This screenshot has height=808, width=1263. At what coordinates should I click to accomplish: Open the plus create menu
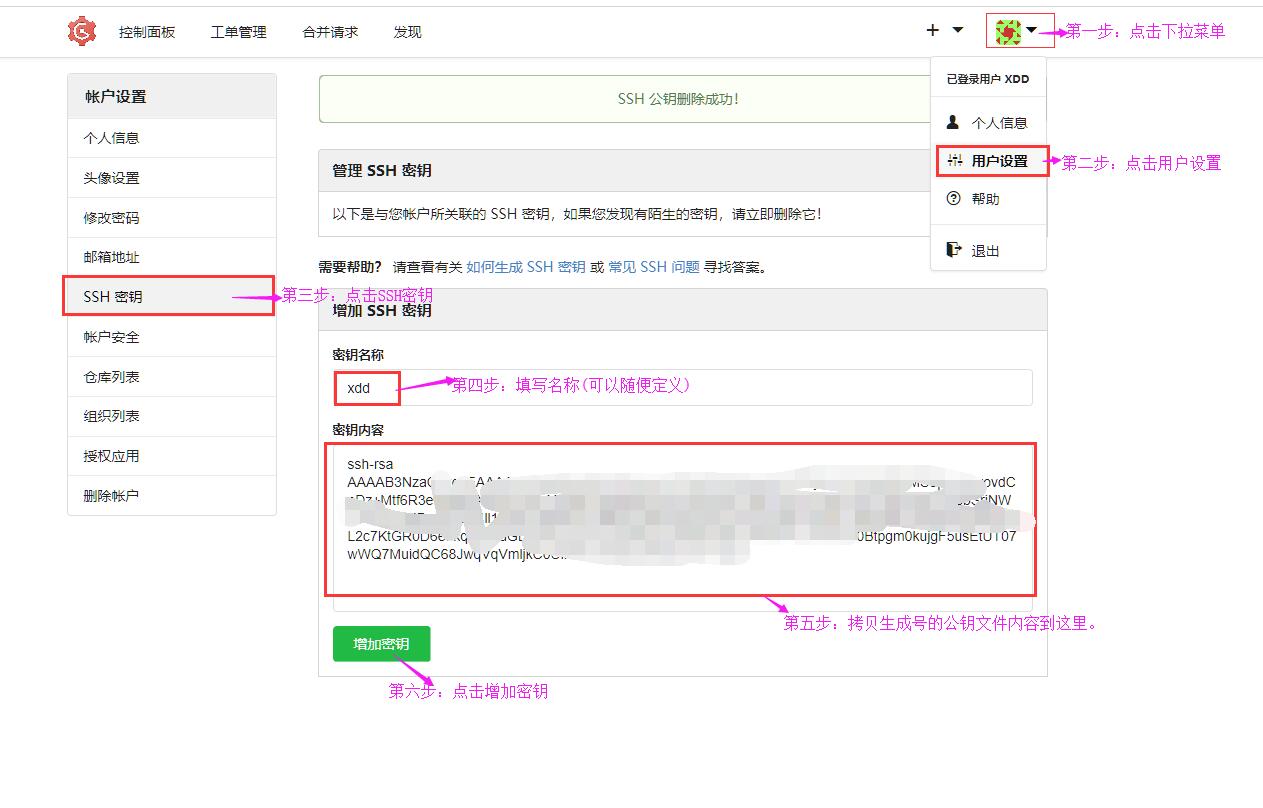tap(944, 30)
